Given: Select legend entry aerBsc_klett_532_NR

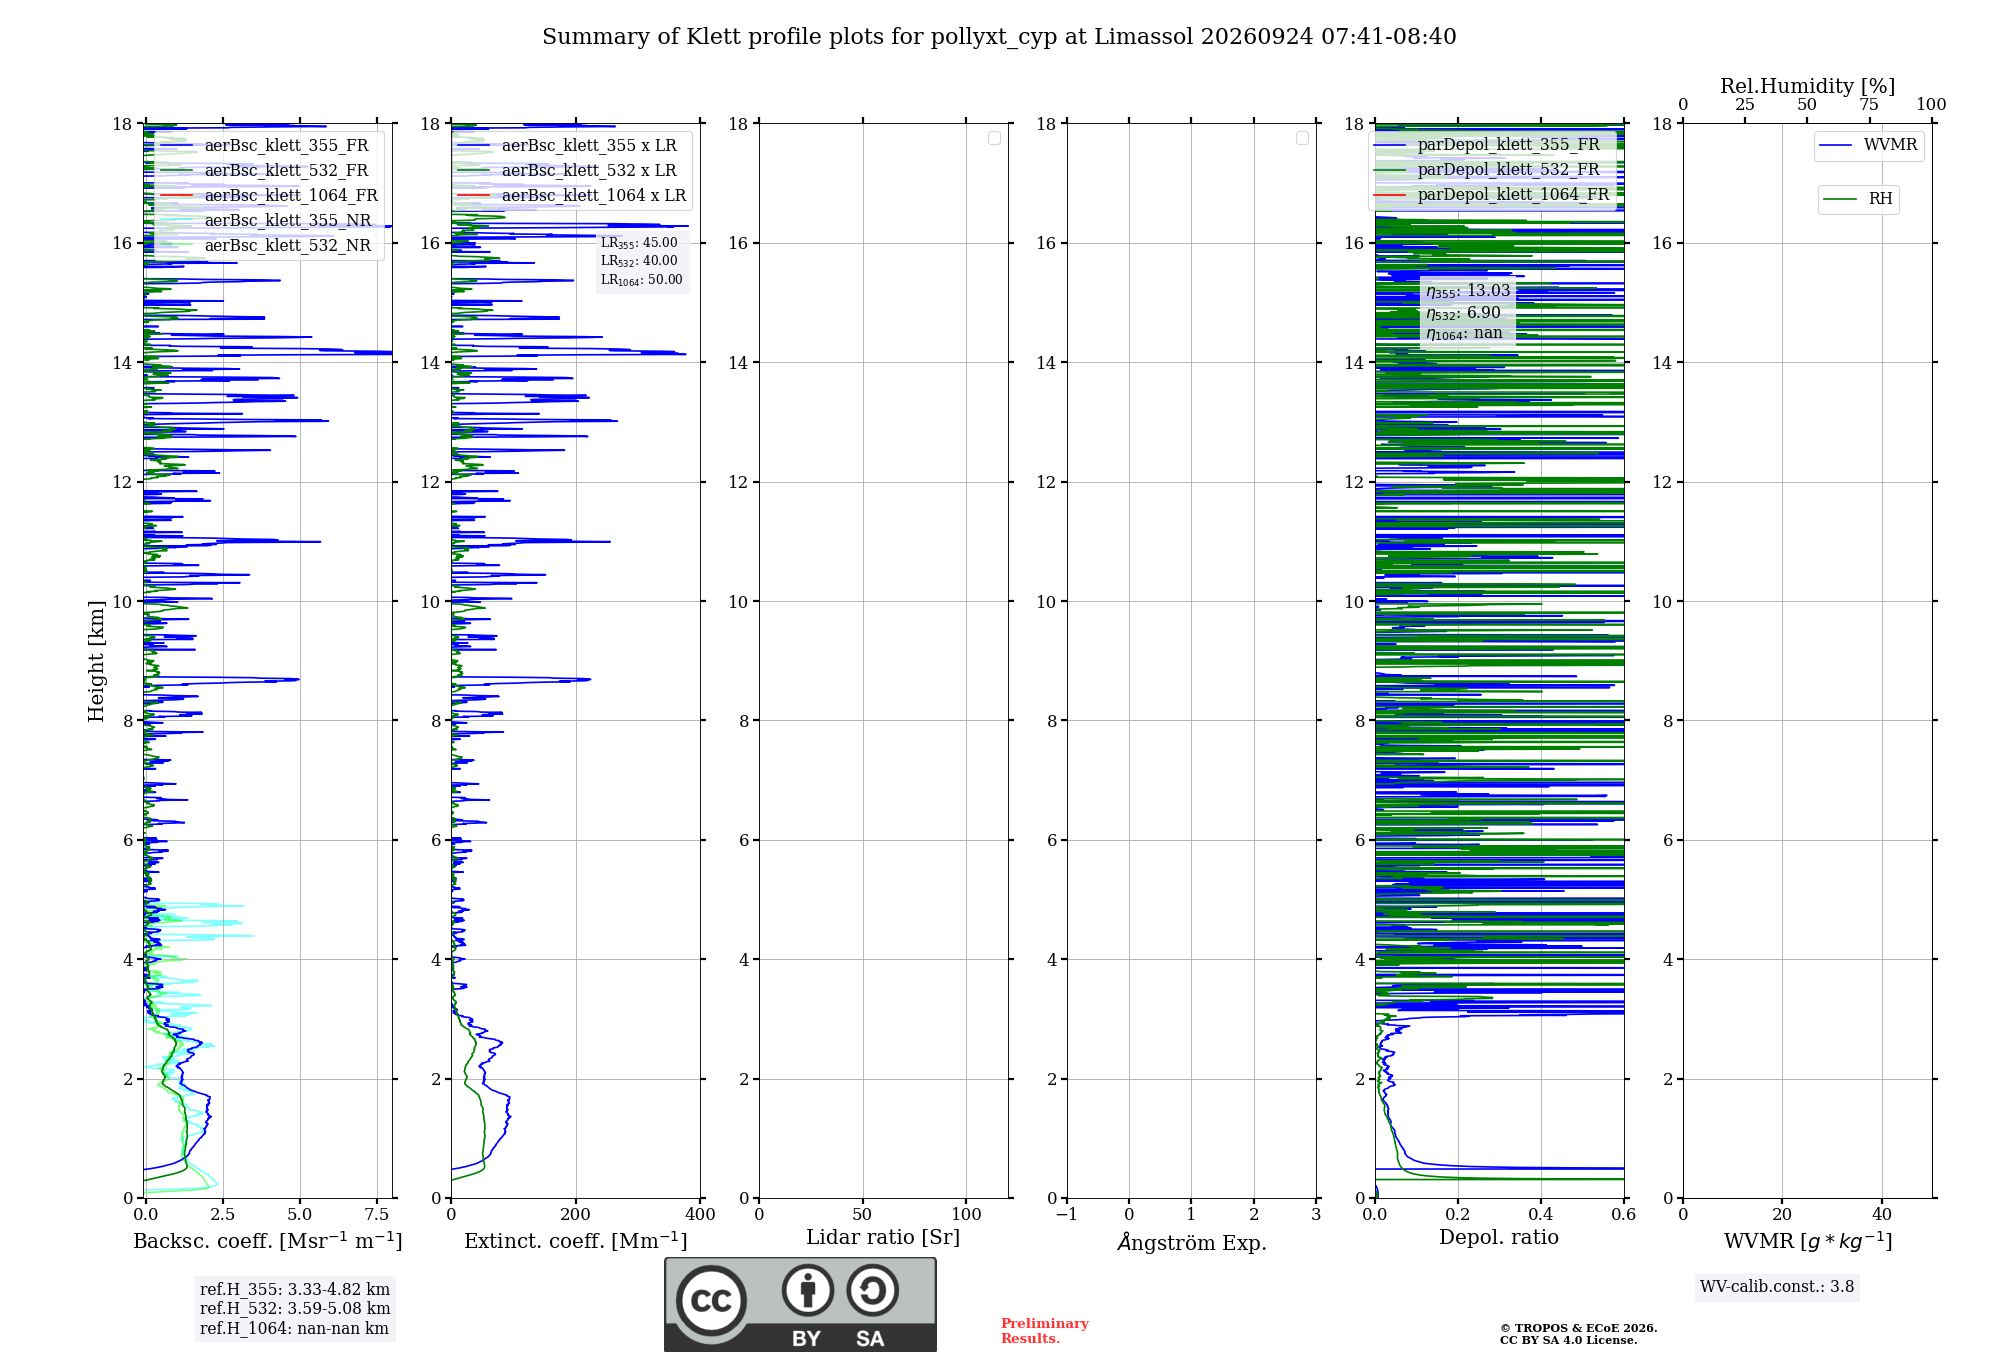Looking at the screenshot, I should coord(266,246).
